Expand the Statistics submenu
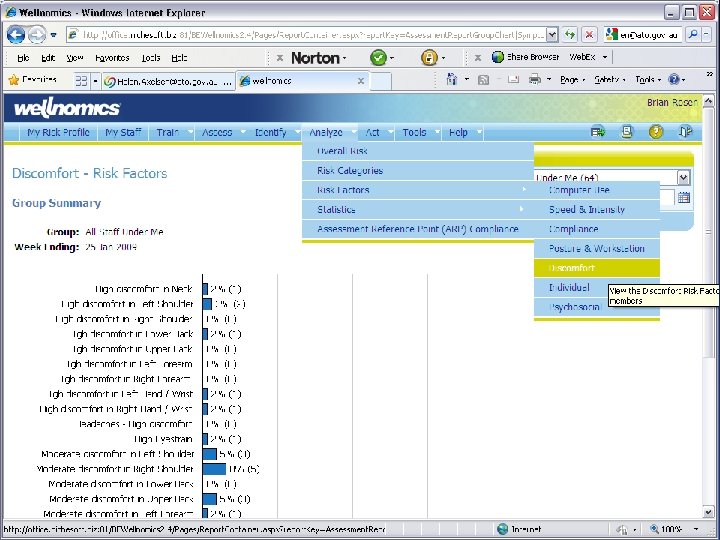This screenshot has height=540, width=720. click(x=417, y=209)
